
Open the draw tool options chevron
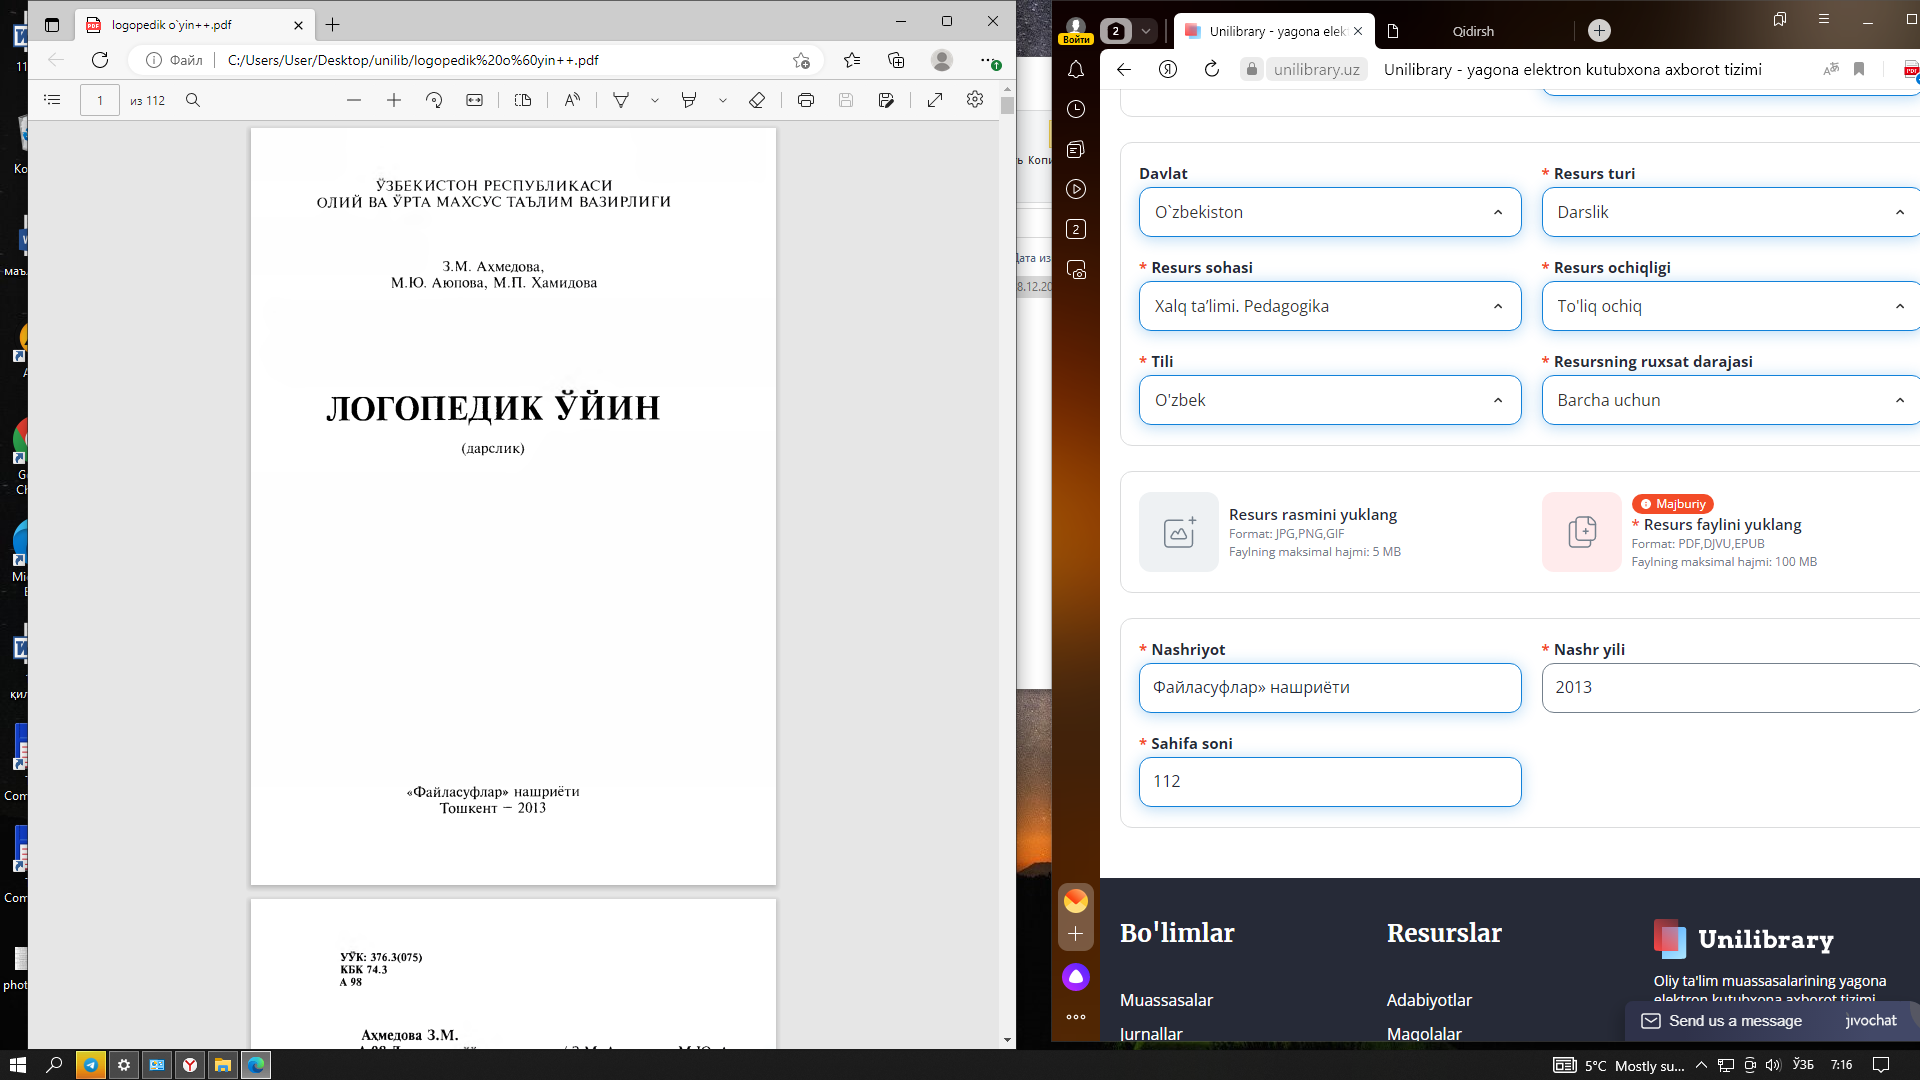655,100
